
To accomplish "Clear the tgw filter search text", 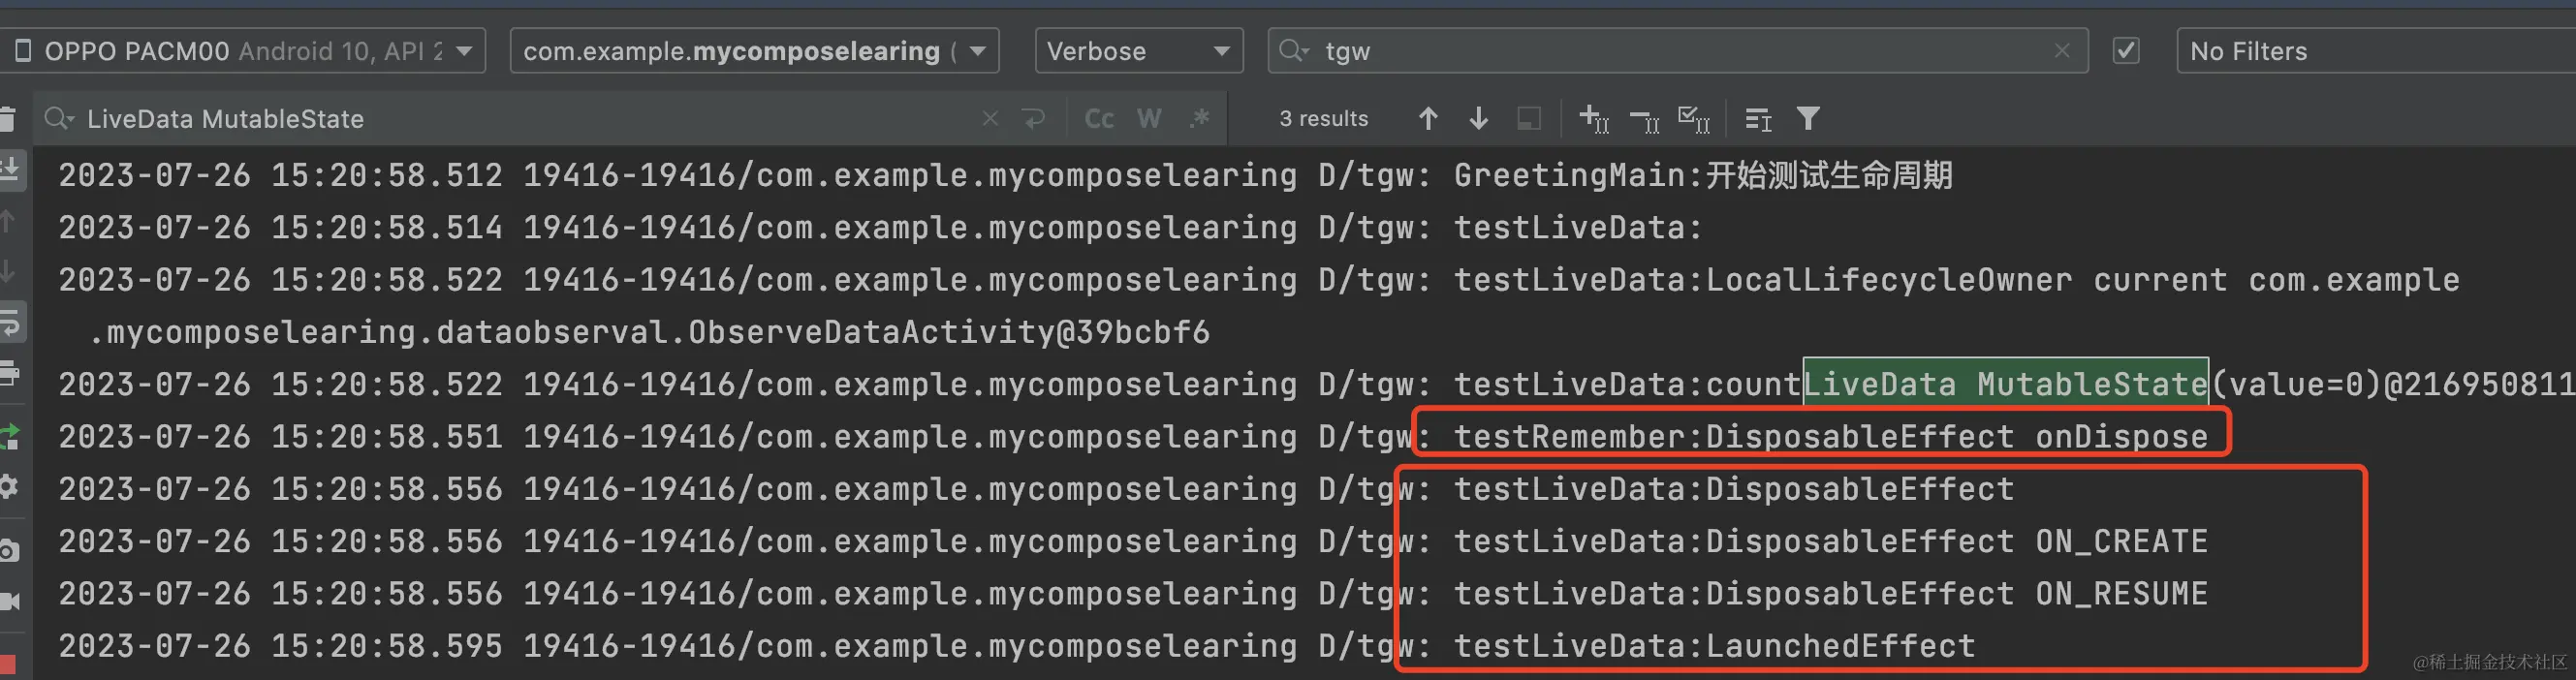I will [2061, 51].
